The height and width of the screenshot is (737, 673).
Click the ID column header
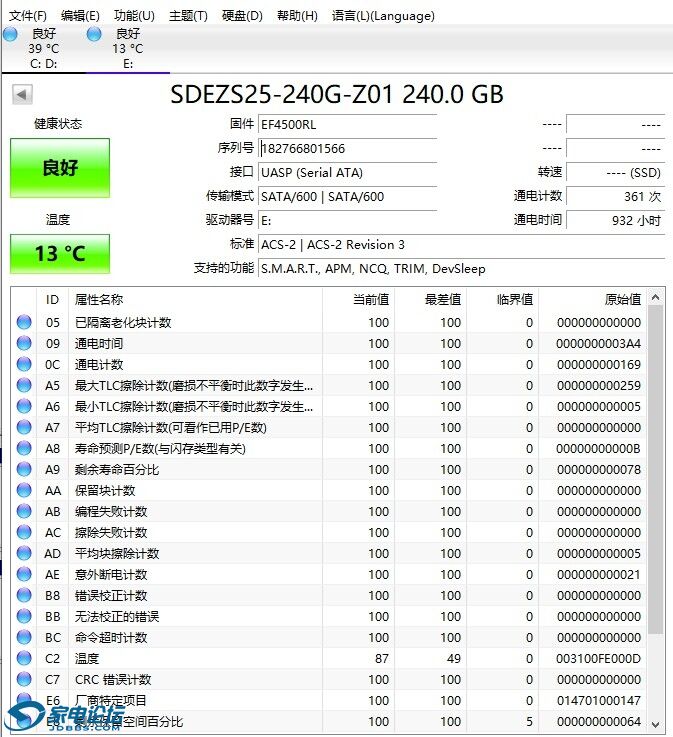point(52,299)
